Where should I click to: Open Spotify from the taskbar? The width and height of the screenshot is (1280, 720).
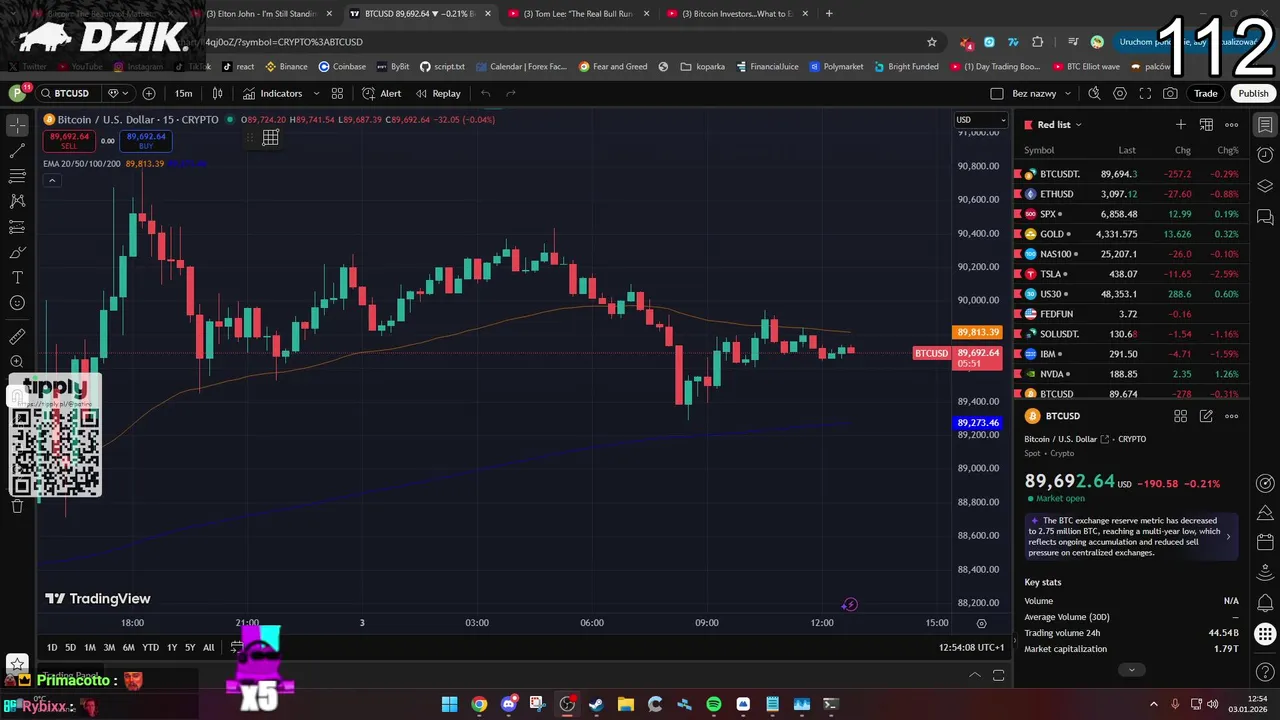pos(713,704)
